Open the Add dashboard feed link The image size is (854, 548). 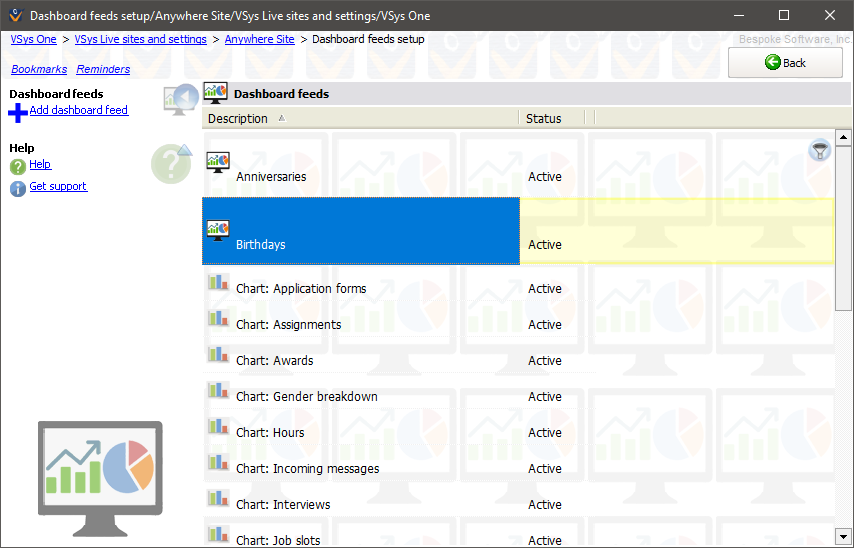pyautogui.click(x=79, y=111)
